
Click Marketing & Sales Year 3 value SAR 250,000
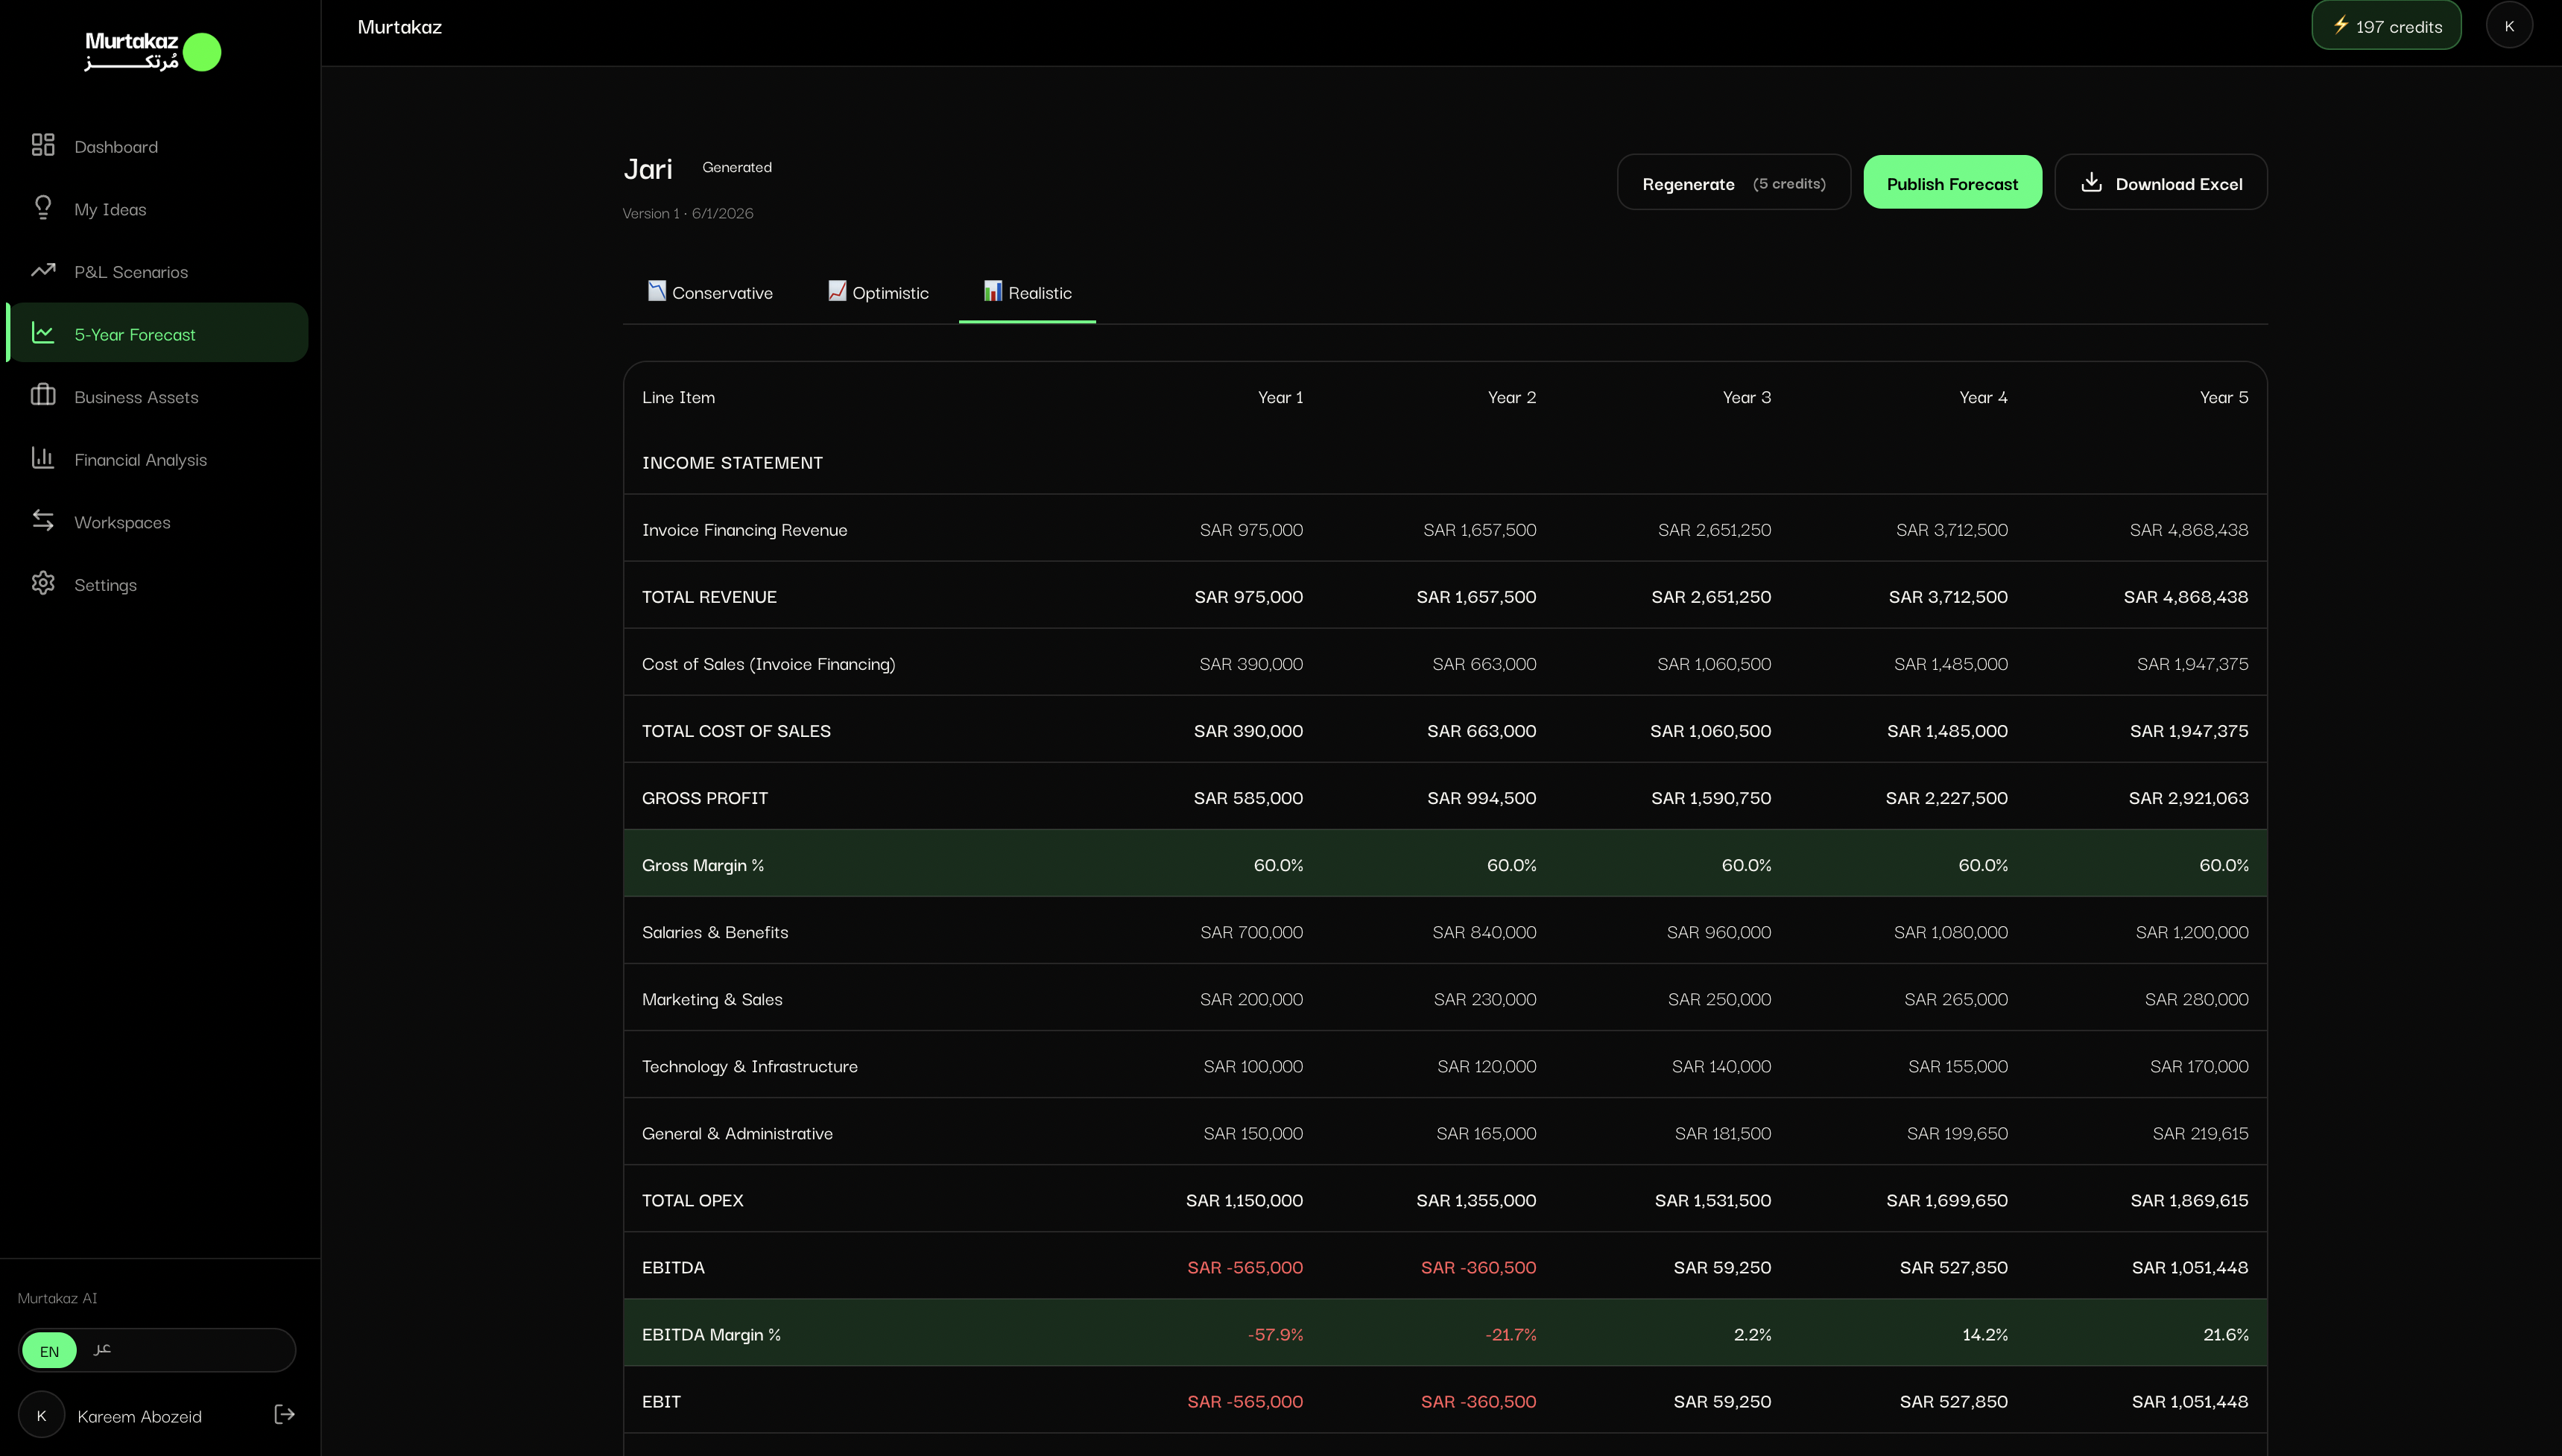pyautogui.click(x=1719, y=999)
